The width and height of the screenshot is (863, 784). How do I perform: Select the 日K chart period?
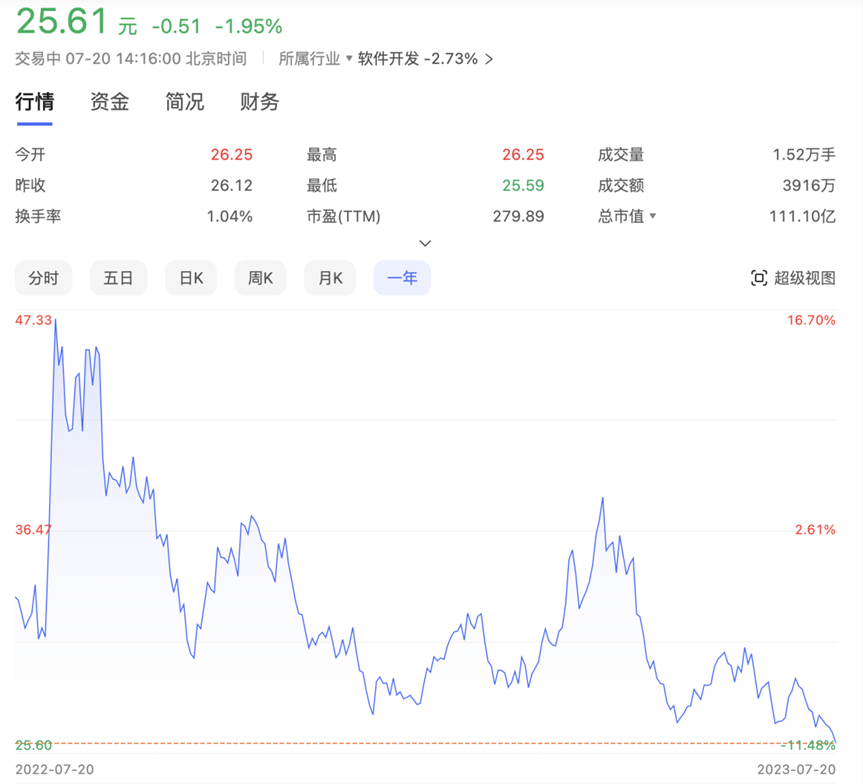(191, 278)
